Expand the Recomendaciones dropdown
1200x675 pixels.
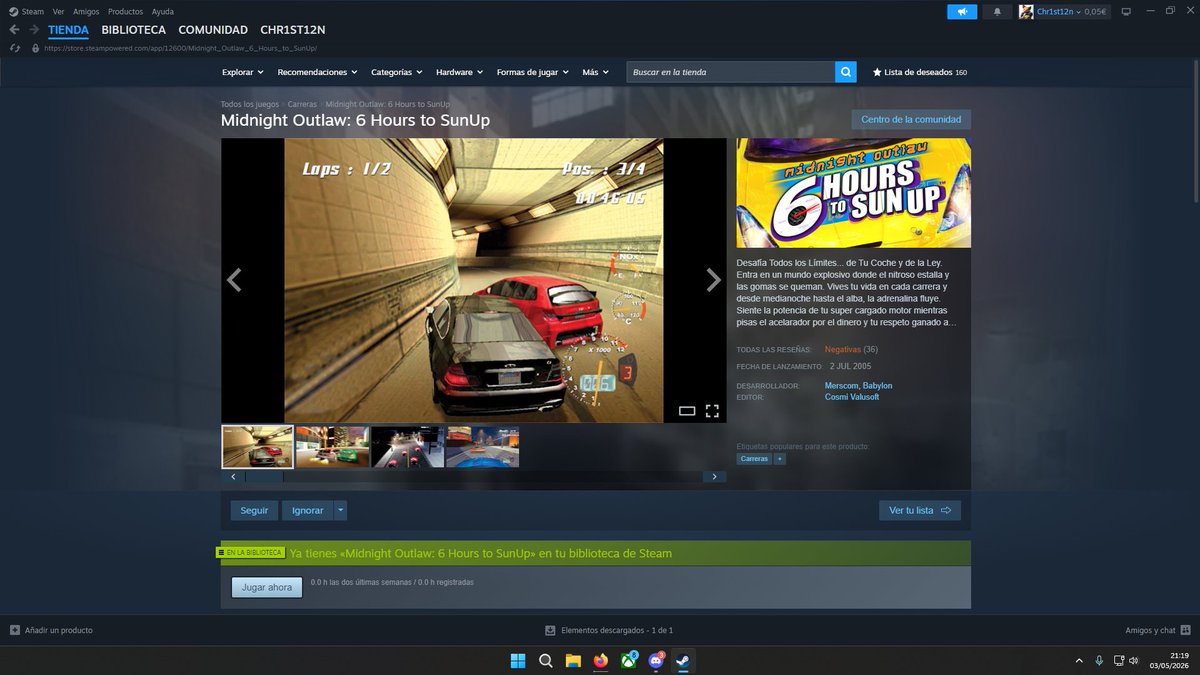[x=318, y=72]
